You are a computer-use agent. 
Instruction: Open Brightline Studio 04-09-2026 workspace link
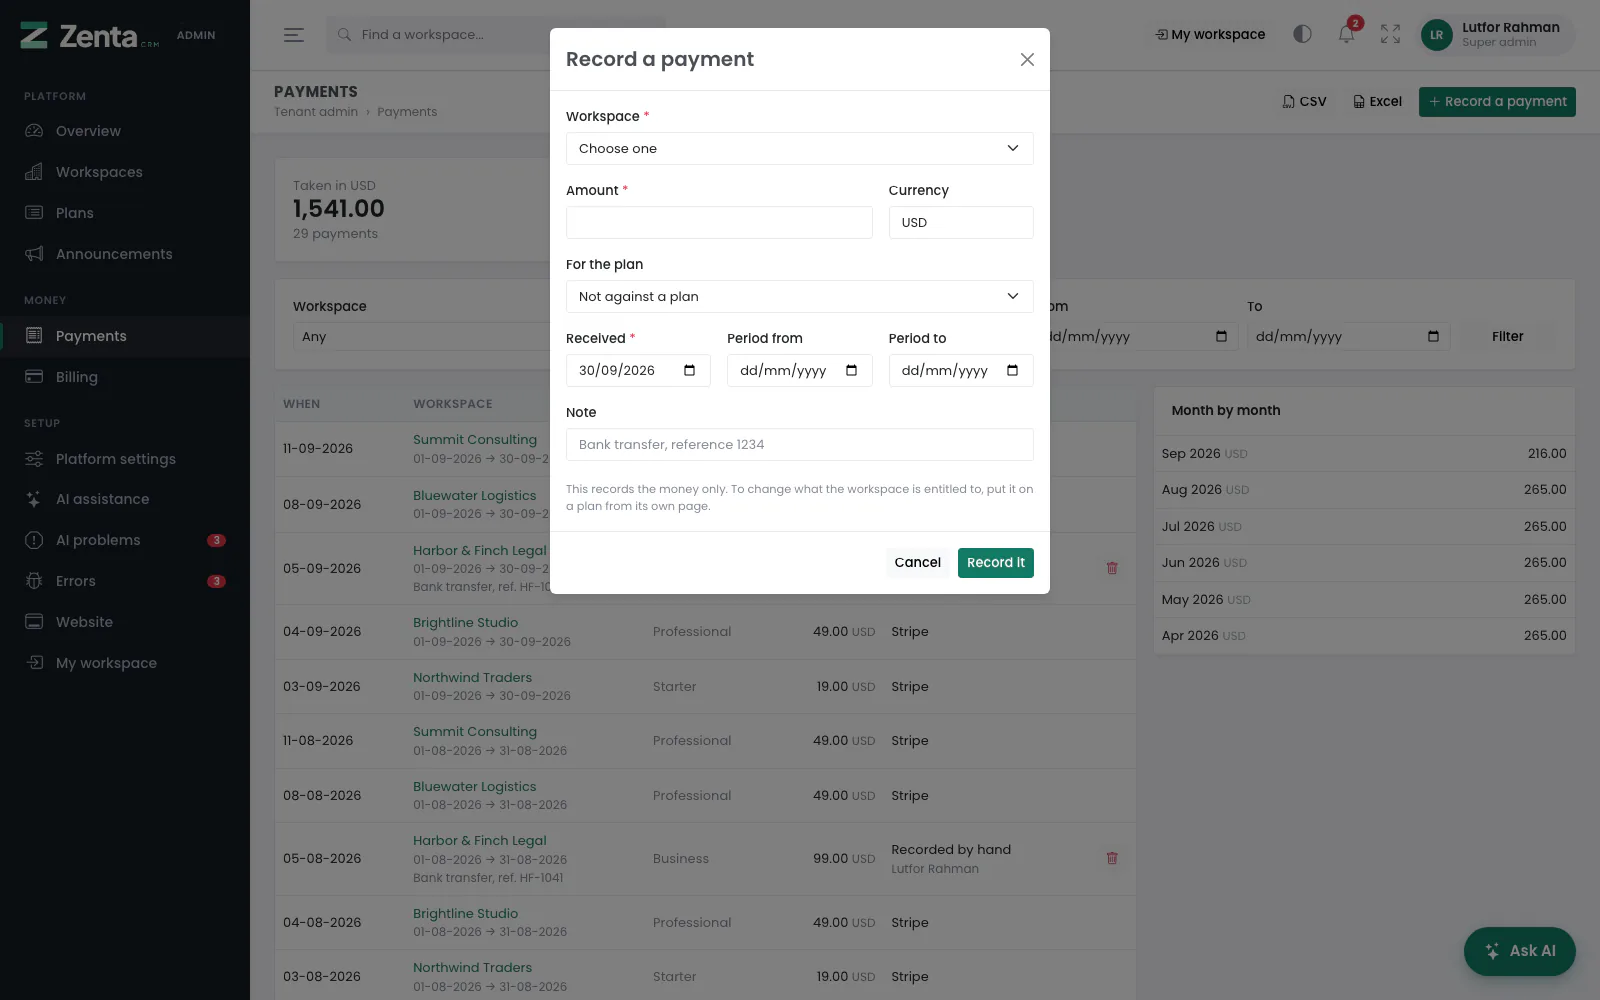(x=465, y=622)
